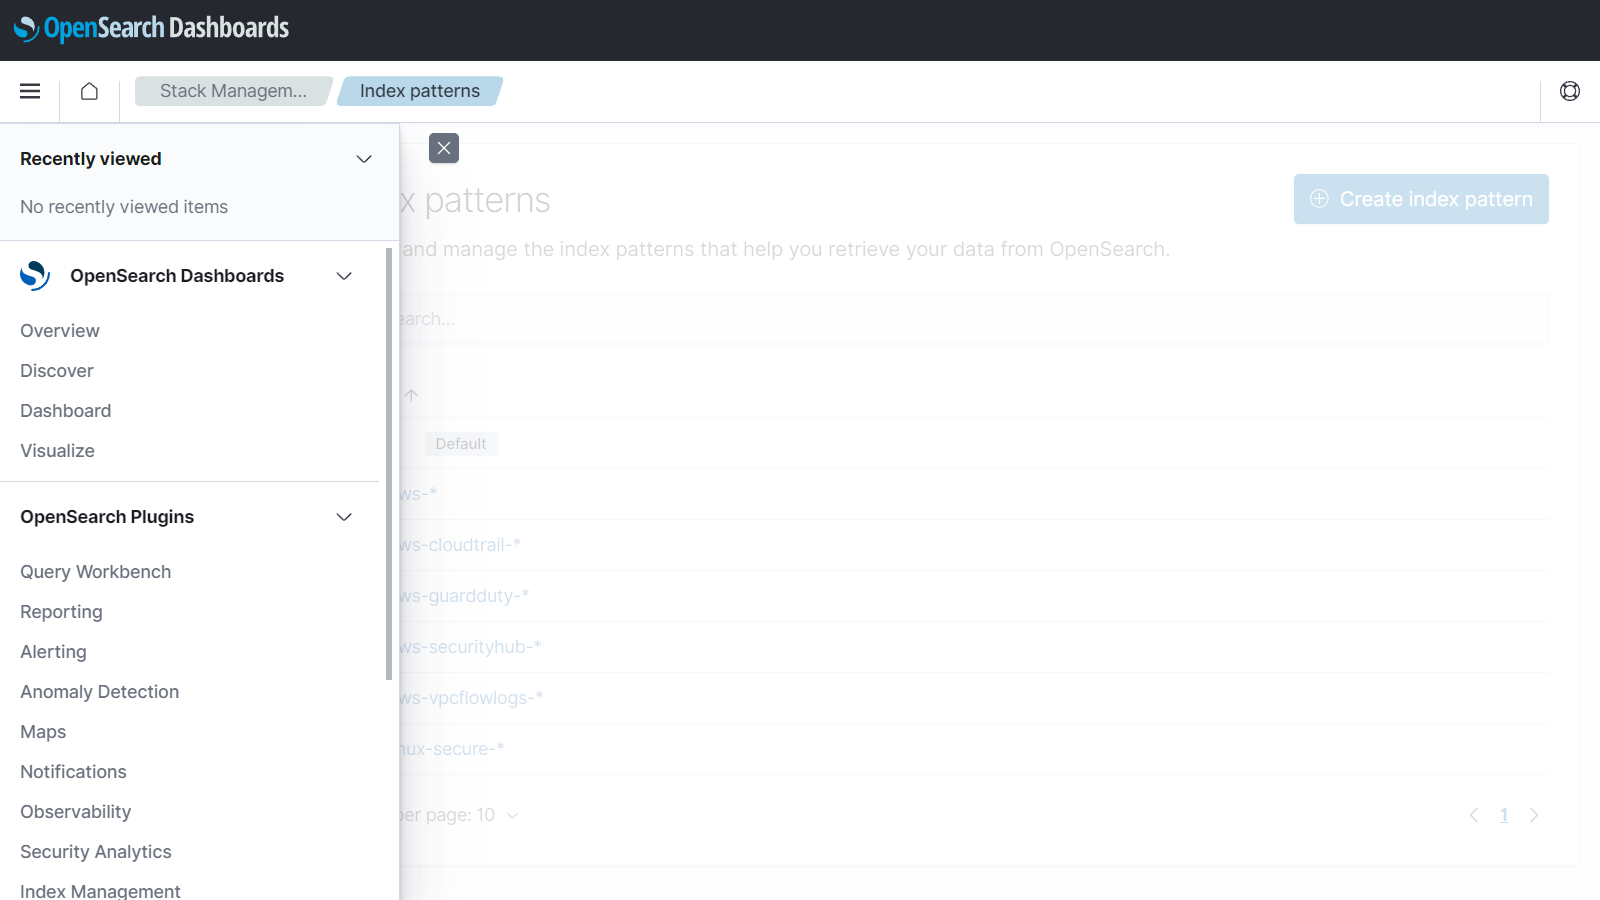
Task: Close the navigation drawer with X
Action: [x=444, y=148]
